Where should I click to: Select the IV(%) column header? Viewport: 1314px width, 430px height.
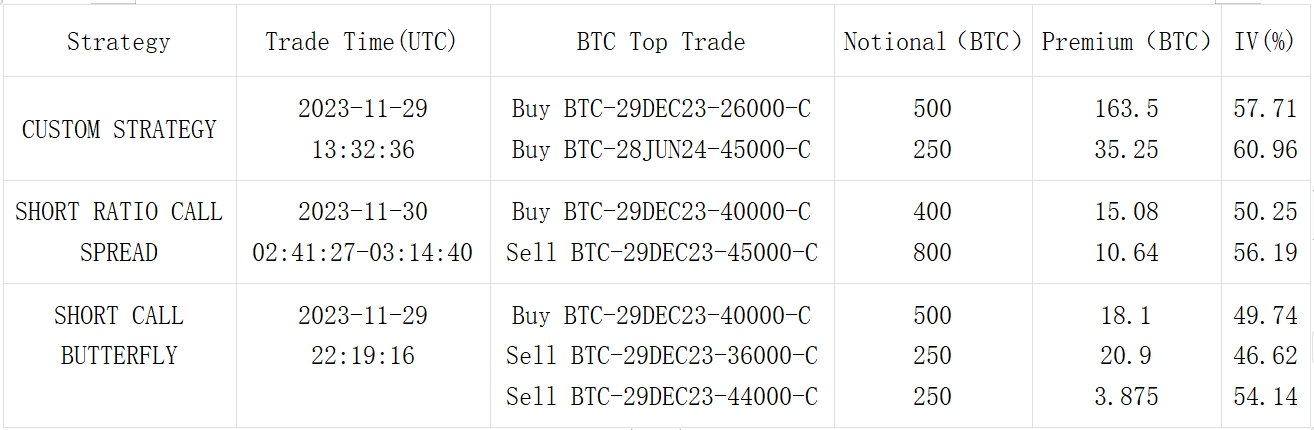(1265, 42)
